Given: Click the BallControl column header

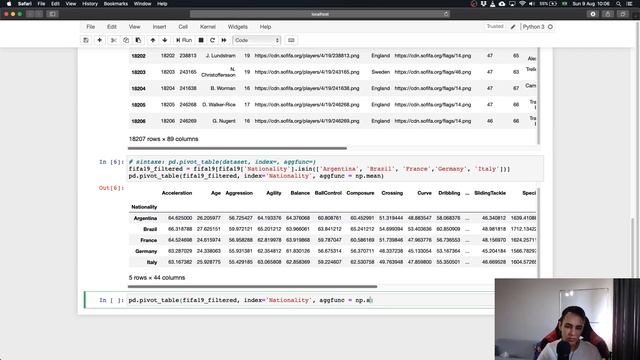Looking at the screenshot, I should (x=328, y=193).
